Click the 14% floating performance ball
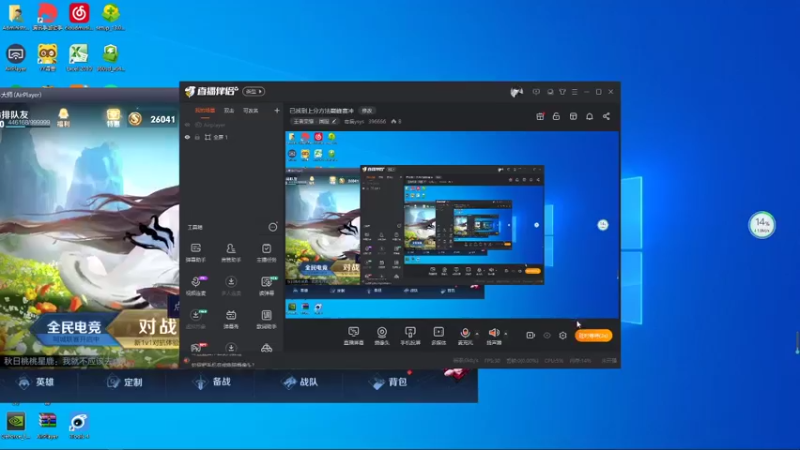The image size is (800, 450). click(762, 225)
